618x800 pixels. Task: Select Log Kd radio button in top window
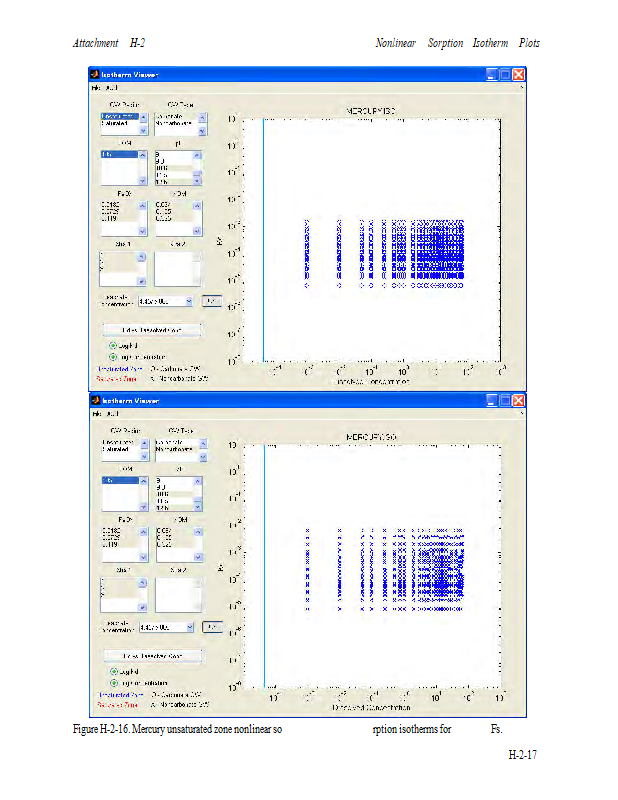click(x=113, y=345)
